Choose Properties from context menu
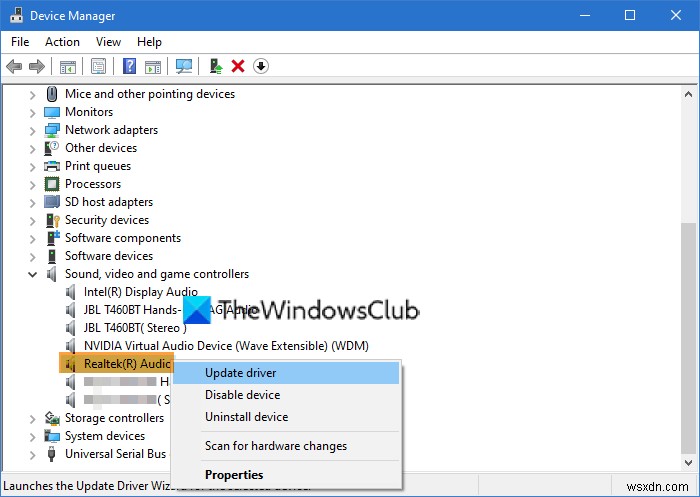 (x=286, y=474)
